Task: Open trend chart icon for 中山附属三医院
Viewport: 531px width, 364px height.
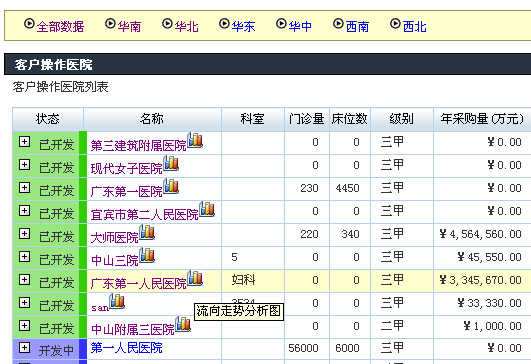Action: coord(183,324)
